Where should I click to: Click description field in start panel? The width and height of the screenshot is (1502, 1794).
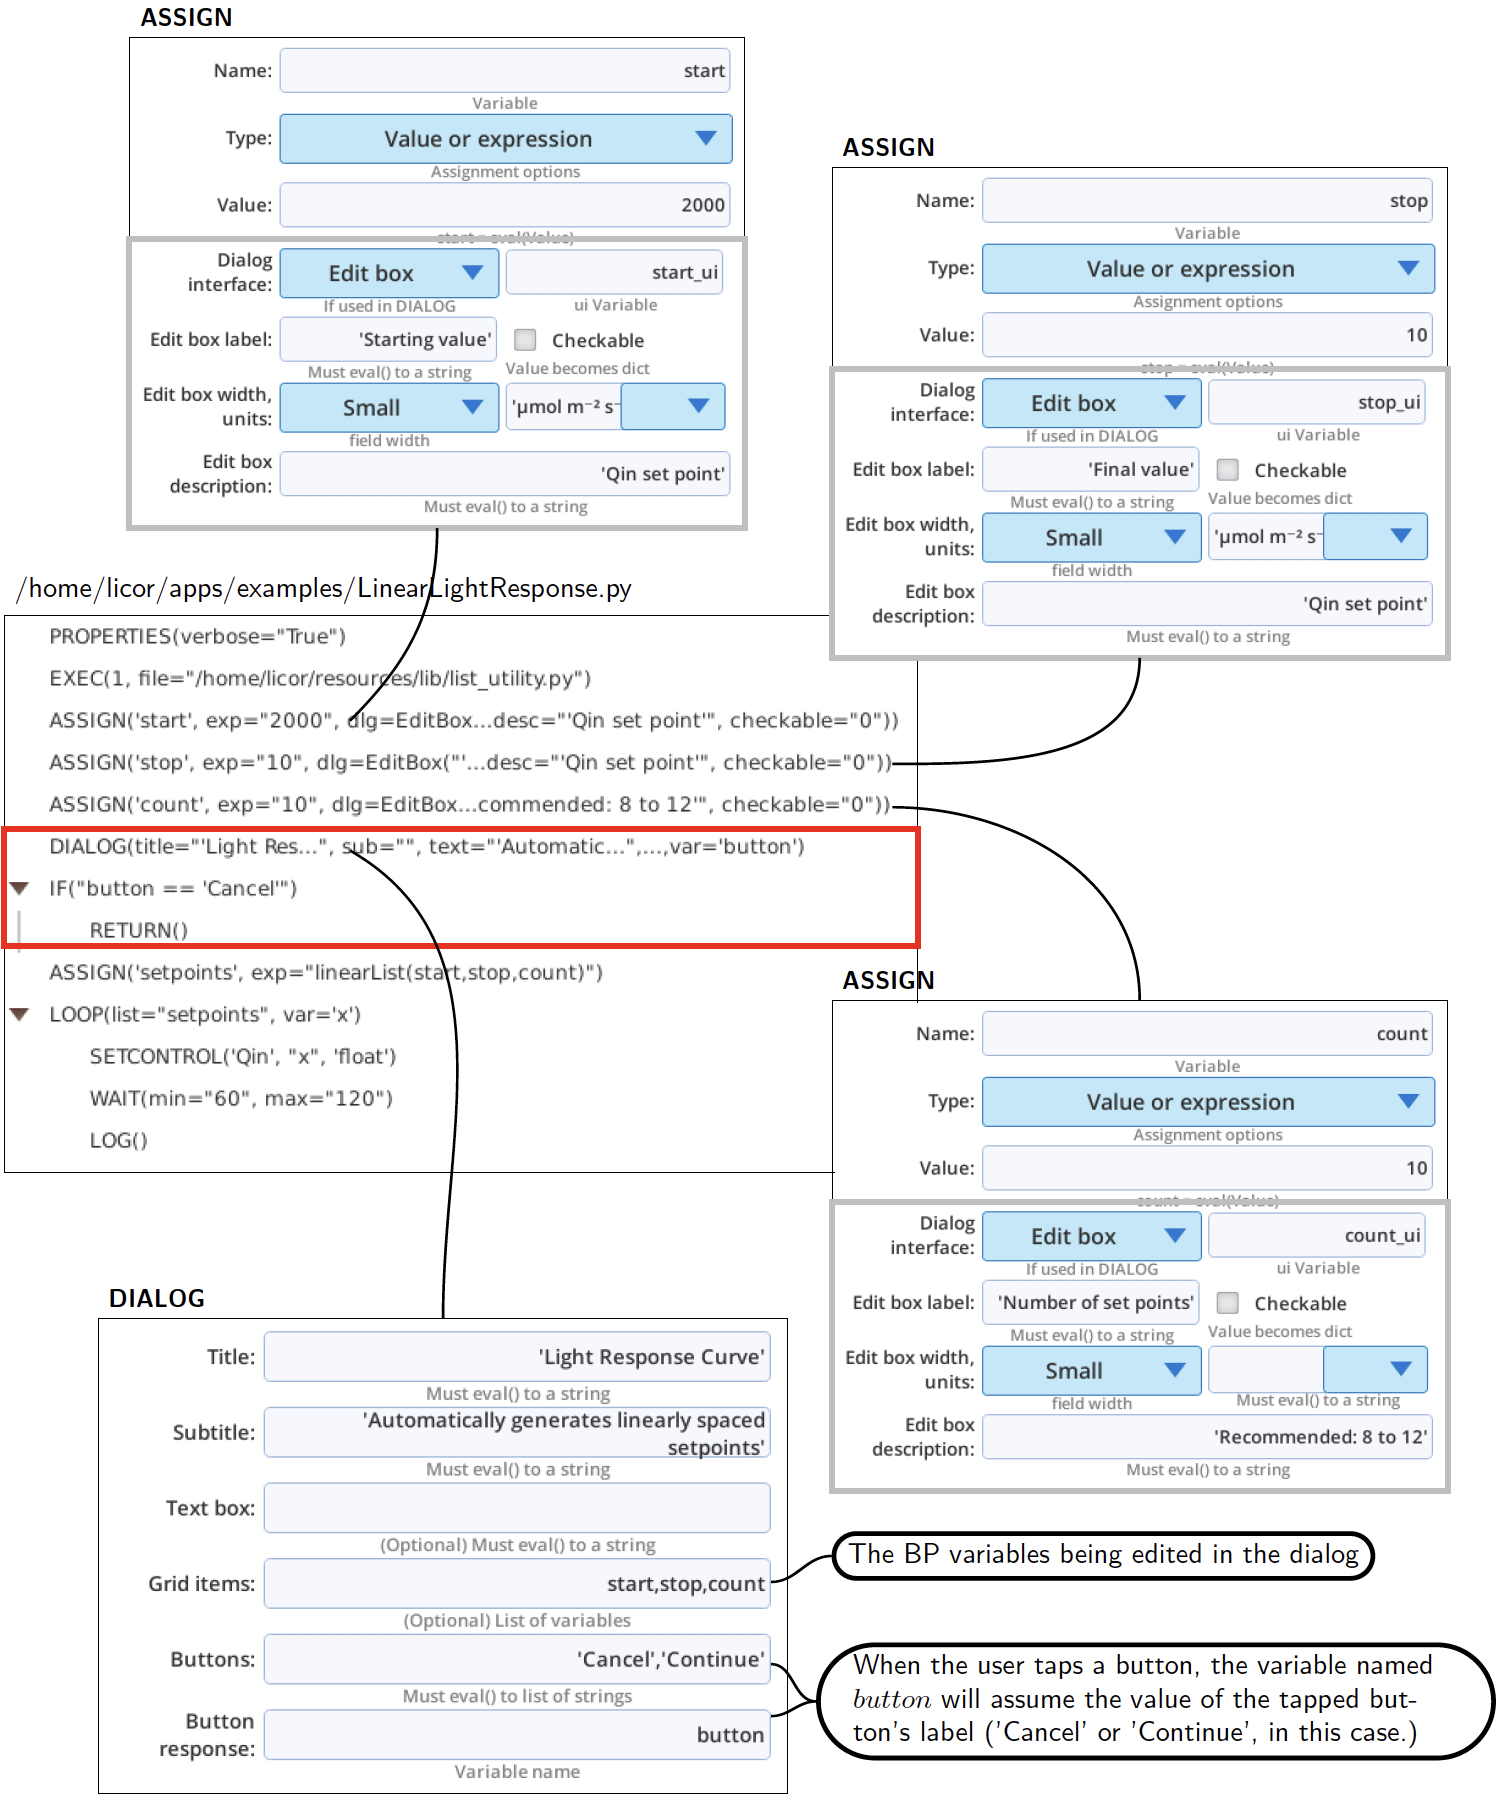(x=505, y=474)
